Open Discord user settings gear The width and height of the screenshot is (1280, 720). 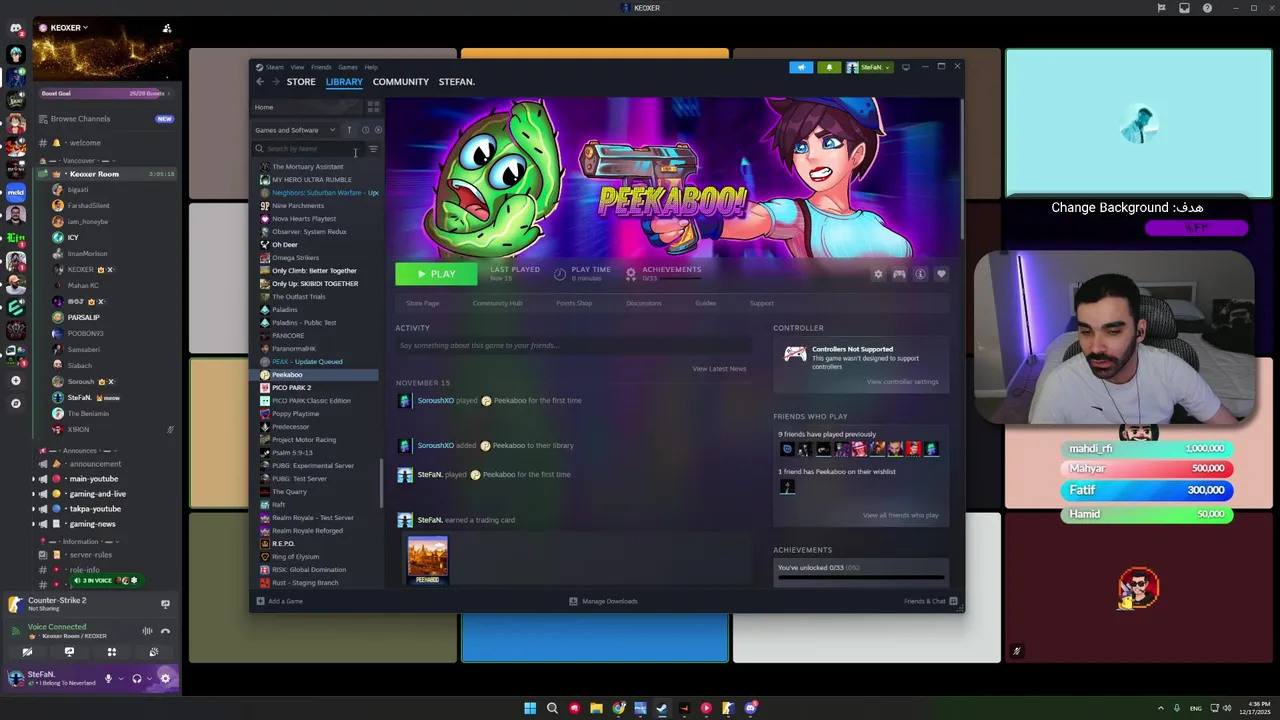[165, 678]
